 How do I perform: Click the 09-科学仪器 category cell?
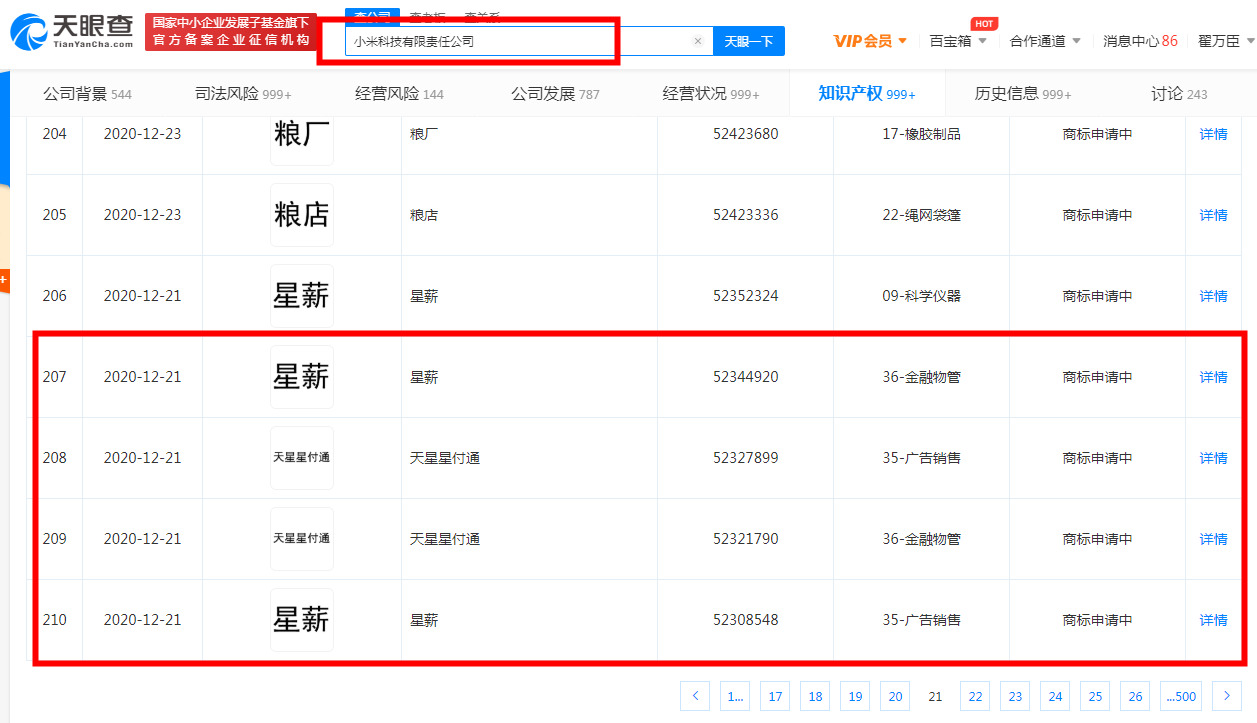(x=921, y=296)
